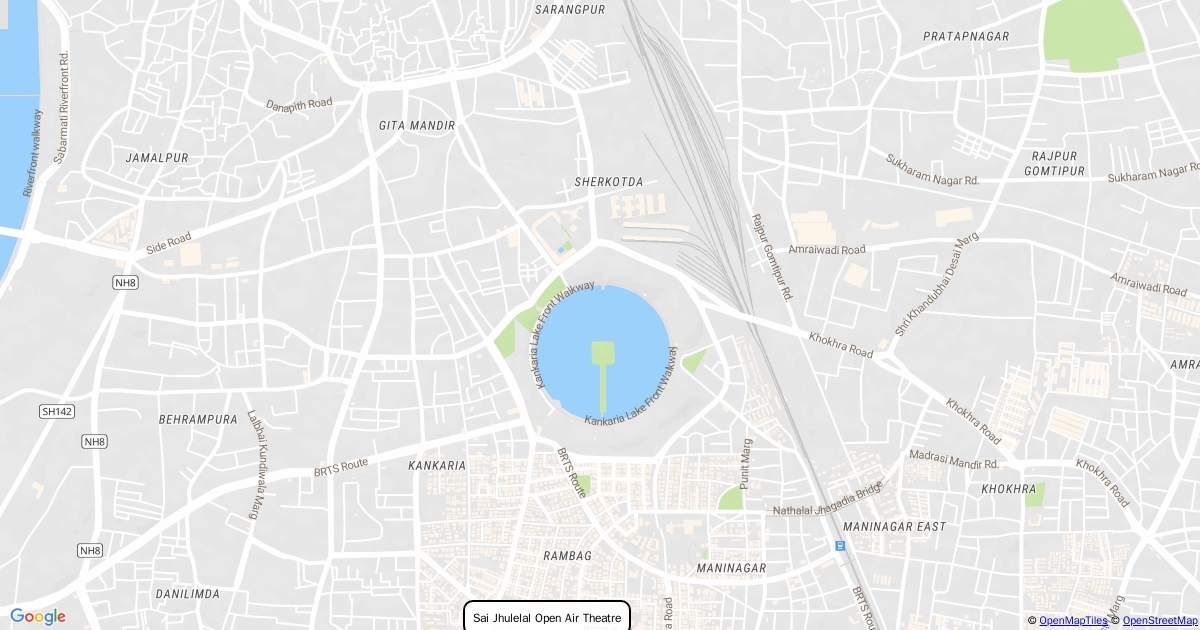Open the OpenMapTiles attribution link
This screenshot has width=1200, height=630.
coord(1073,621)
